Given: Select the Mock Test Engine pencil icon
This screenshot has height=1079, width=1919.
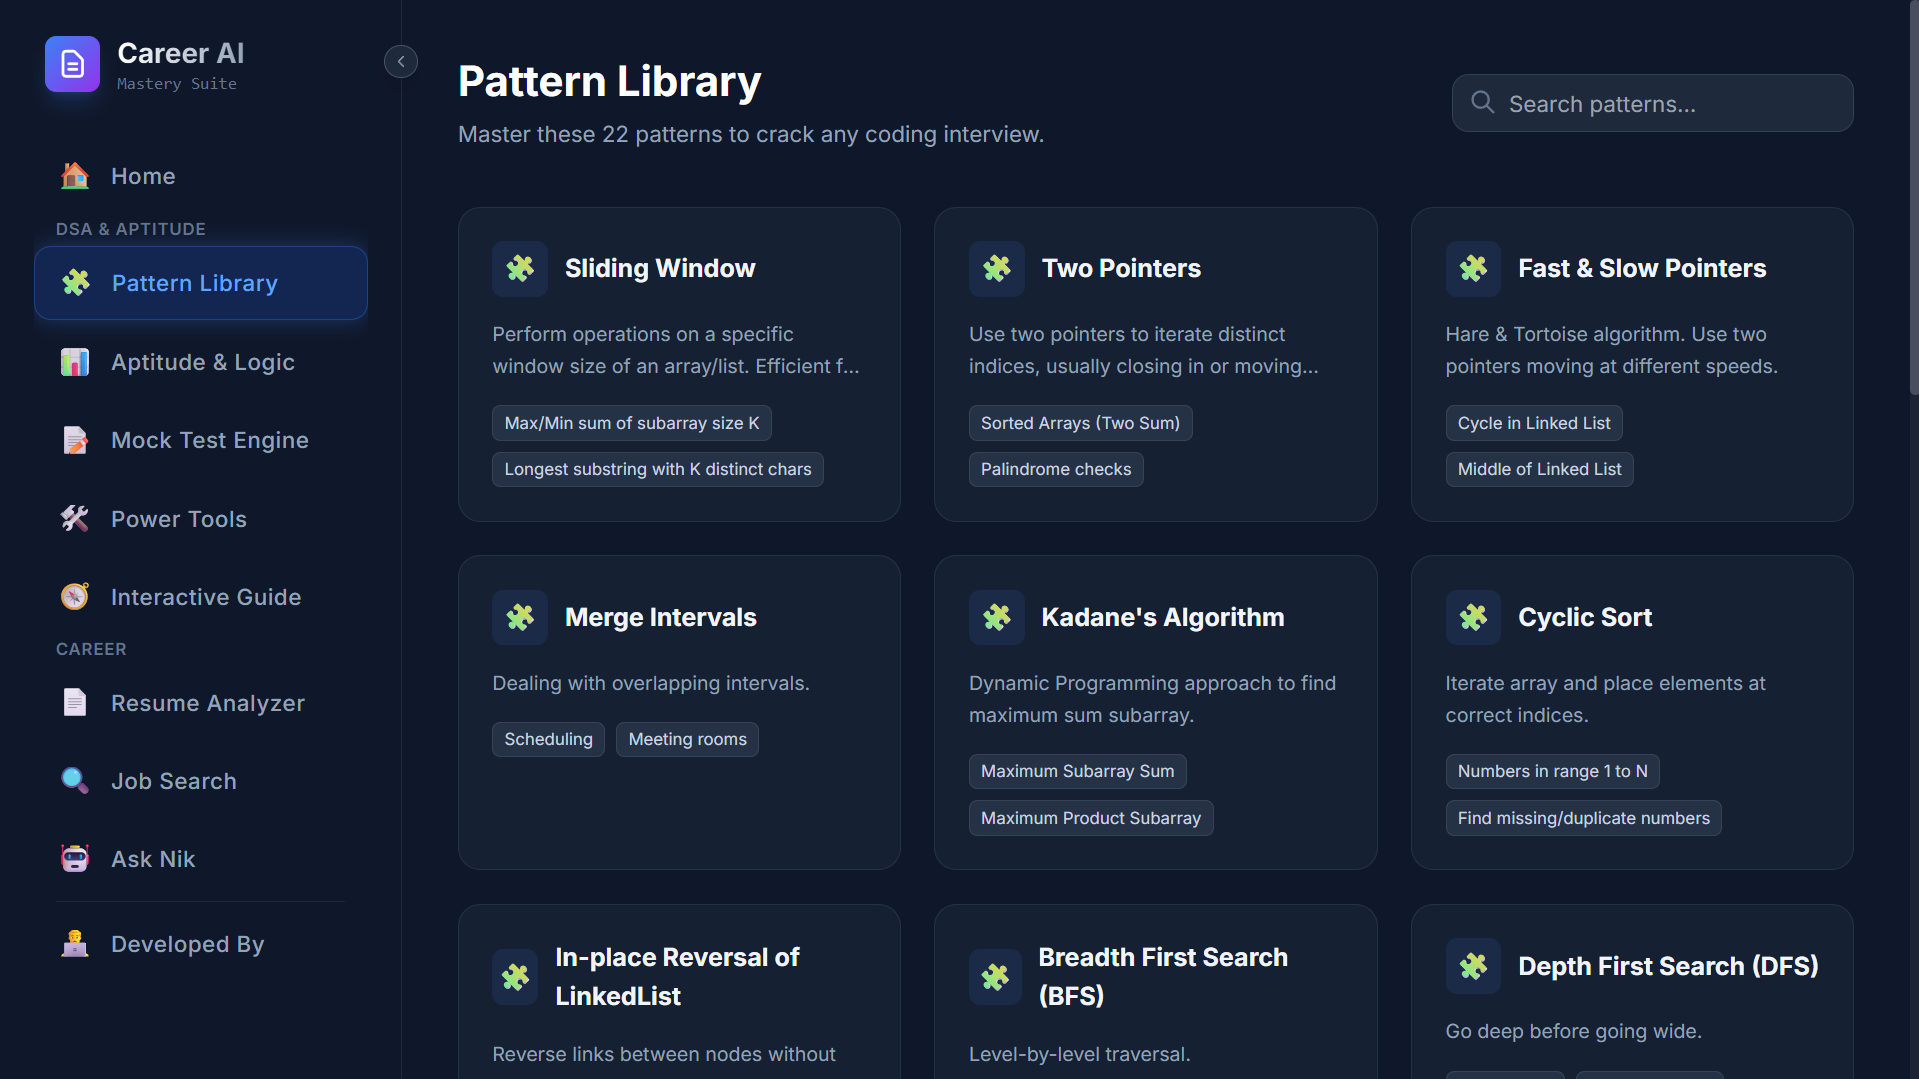Looking at the screenshot, I should [74, 440].
